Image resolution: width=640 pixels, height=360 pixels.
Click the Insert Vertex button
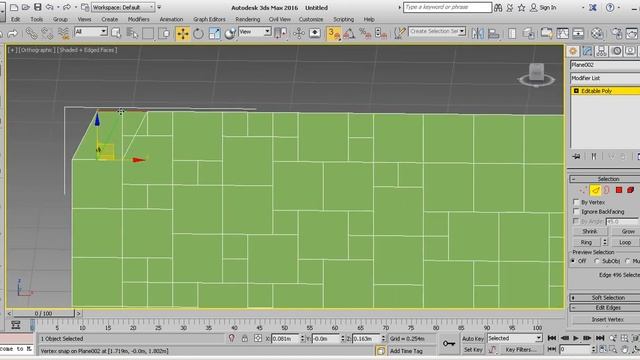[x=607, y=320]
